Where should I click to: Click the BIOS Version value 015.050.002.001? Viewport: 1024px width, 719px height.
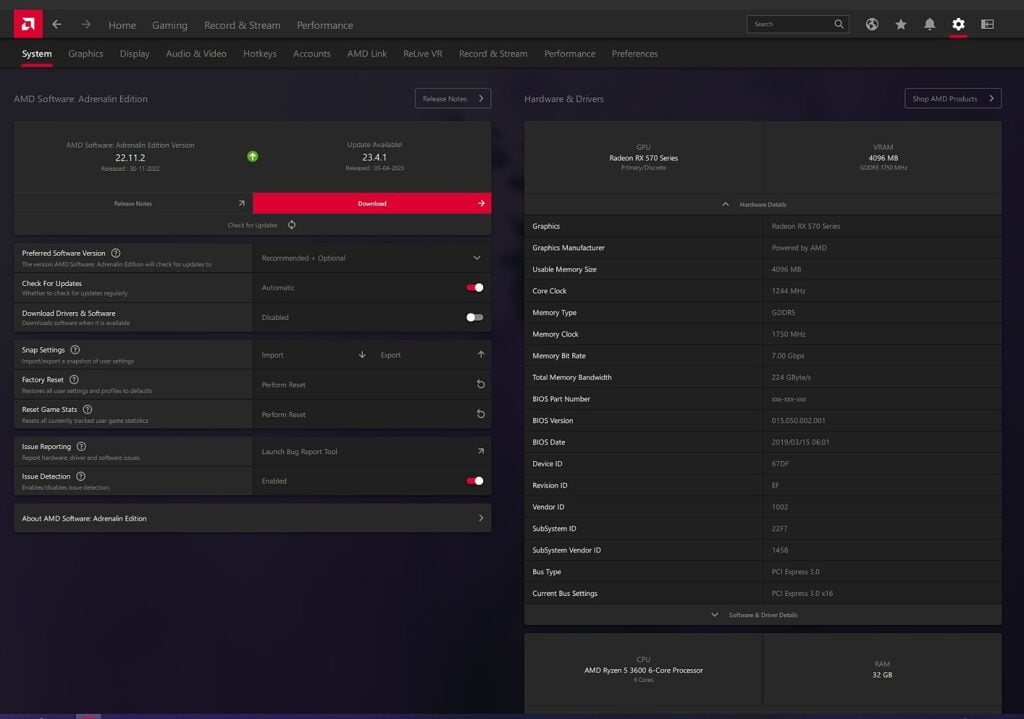(798, 421)
